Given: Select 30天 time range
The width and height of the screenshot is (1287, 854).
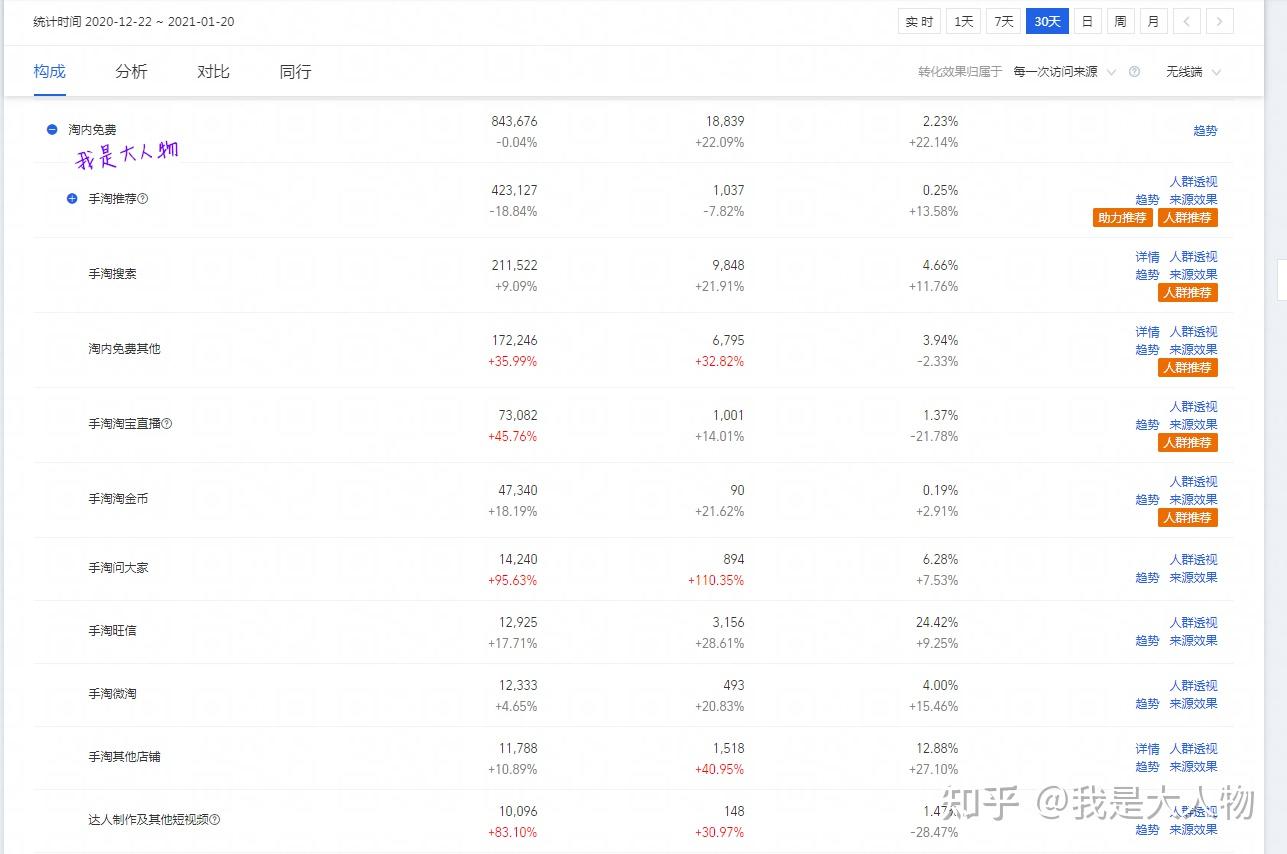Looking at the screenshot, I should click(1047, 21).
